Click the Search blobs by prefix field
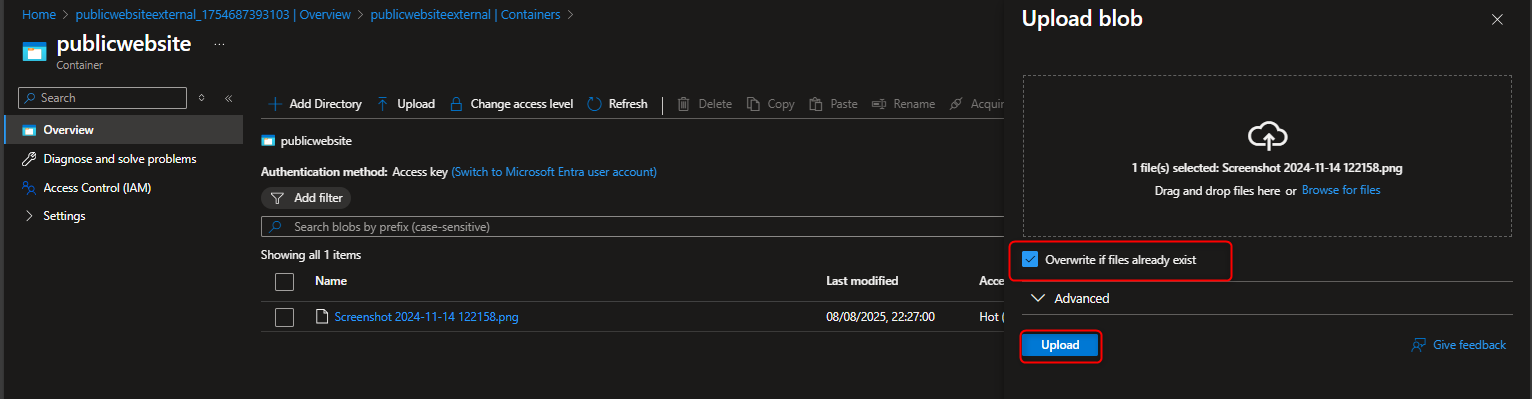The height and width of the screenshot is (399, 1532). coord(632,227)
